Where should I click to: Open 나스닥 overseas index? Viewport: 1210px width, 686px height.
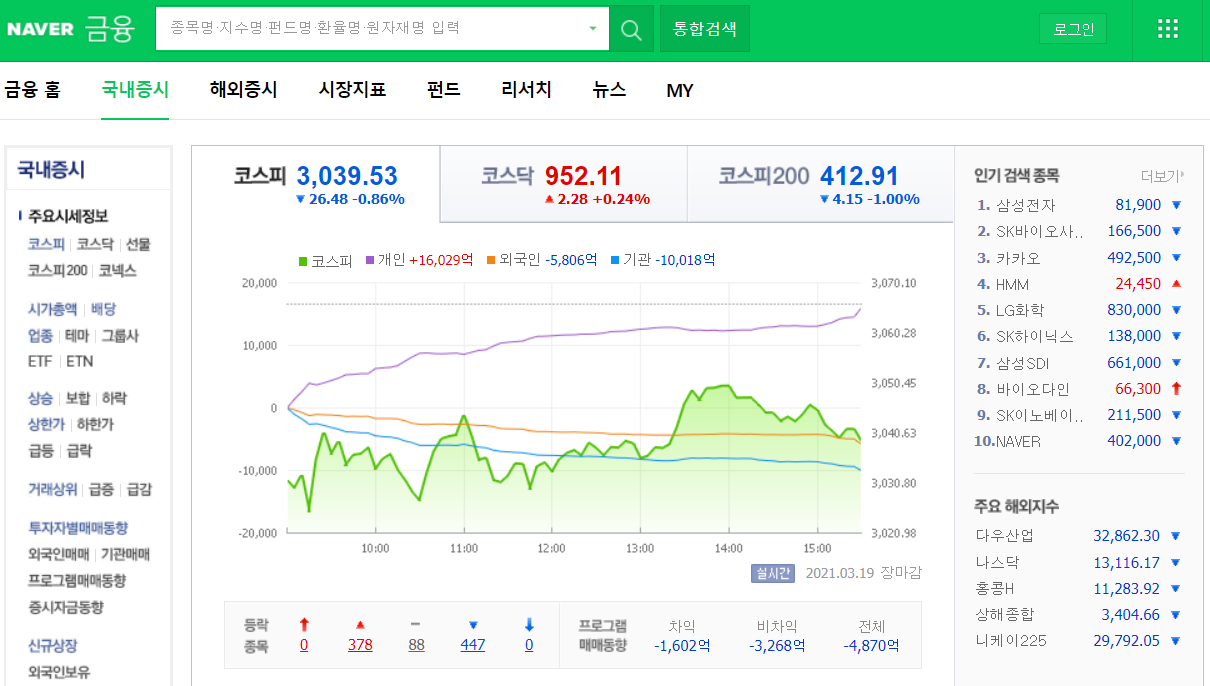(998, 562)
